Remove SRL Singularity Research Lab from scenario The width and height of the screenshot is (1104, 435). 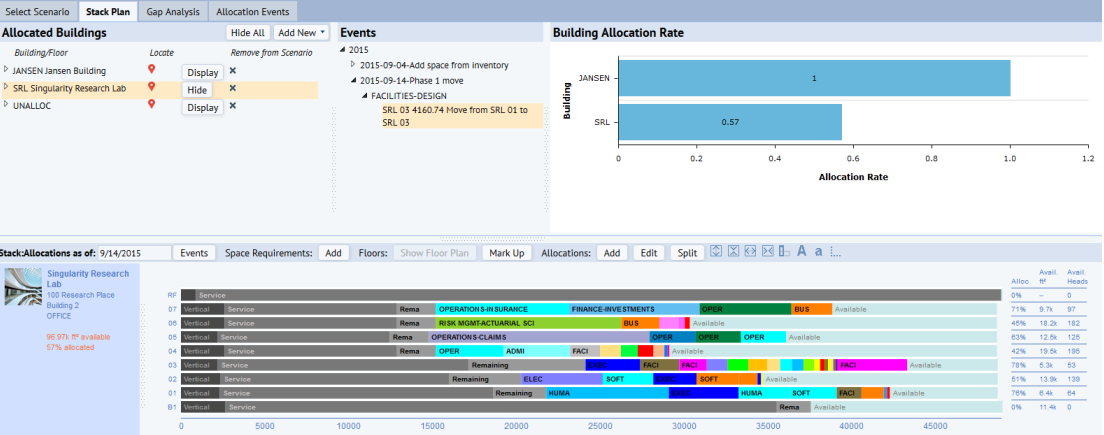[x=233, y=88]
